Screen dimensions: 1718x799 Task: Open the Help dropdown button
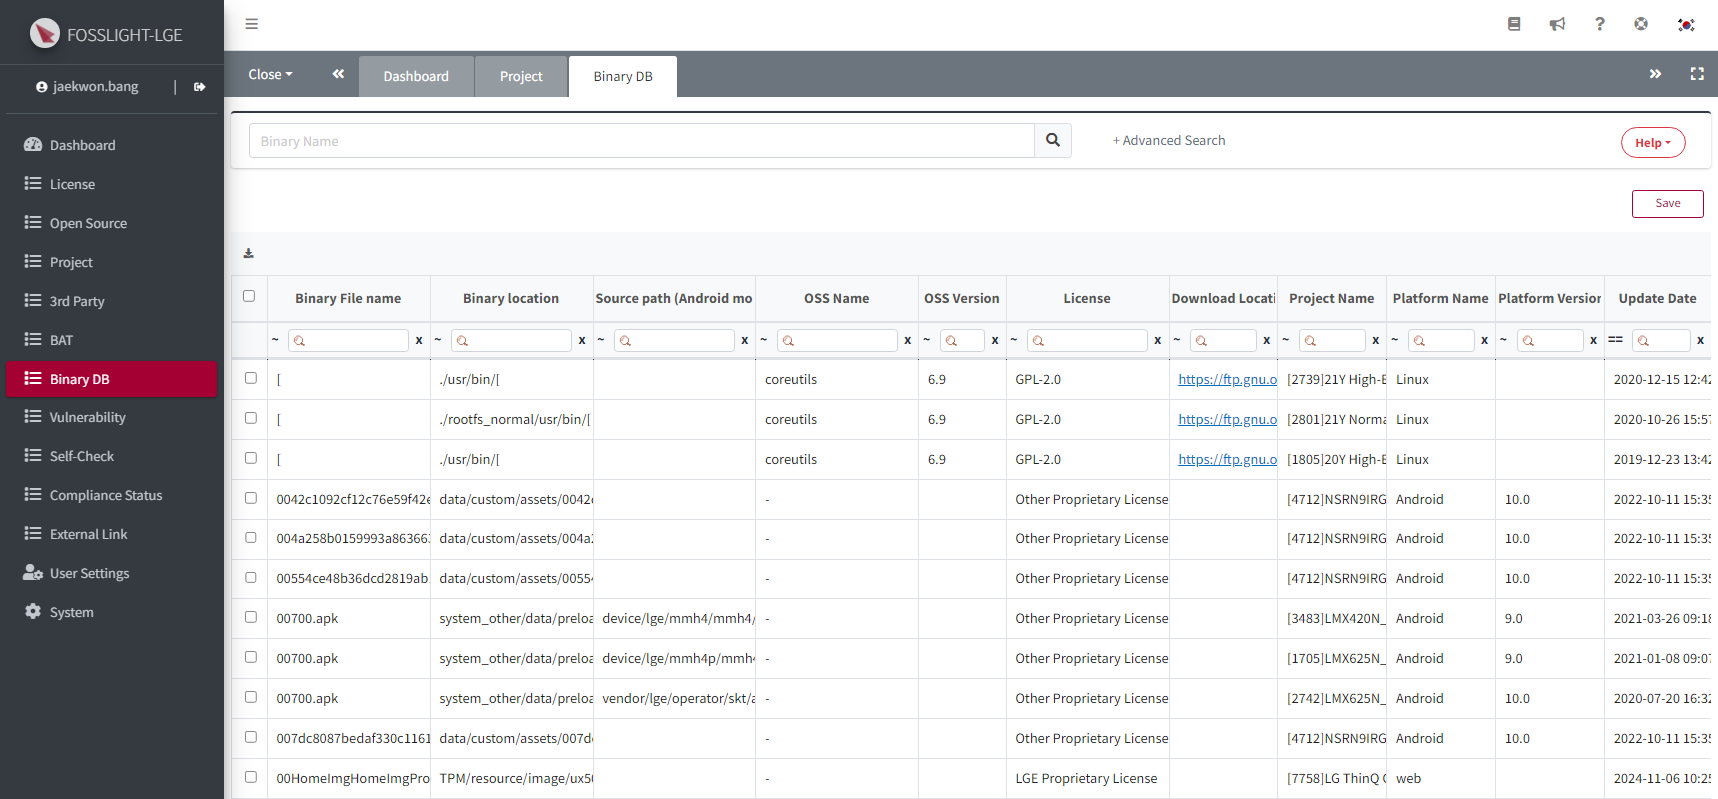coord(1653,143)
